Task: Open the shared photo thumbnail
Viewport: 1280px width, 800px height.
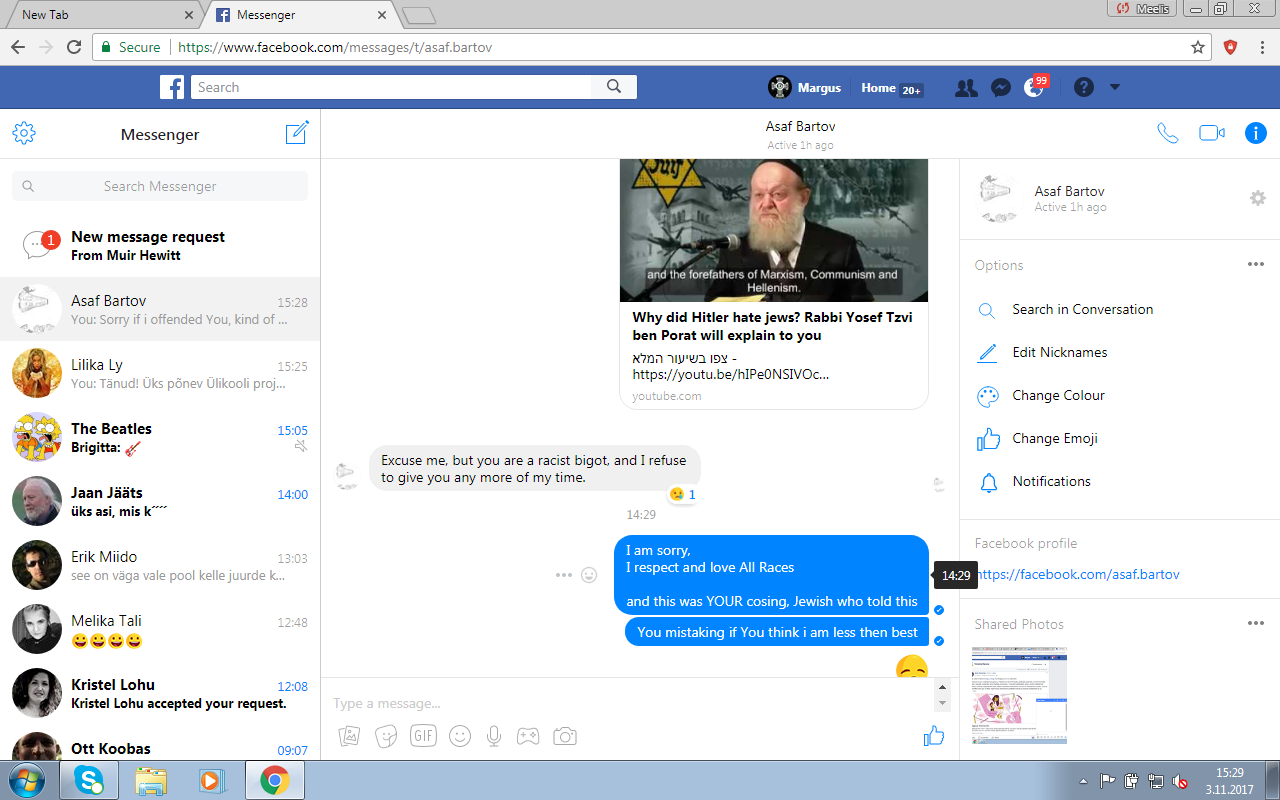Action: [1019, 695]
